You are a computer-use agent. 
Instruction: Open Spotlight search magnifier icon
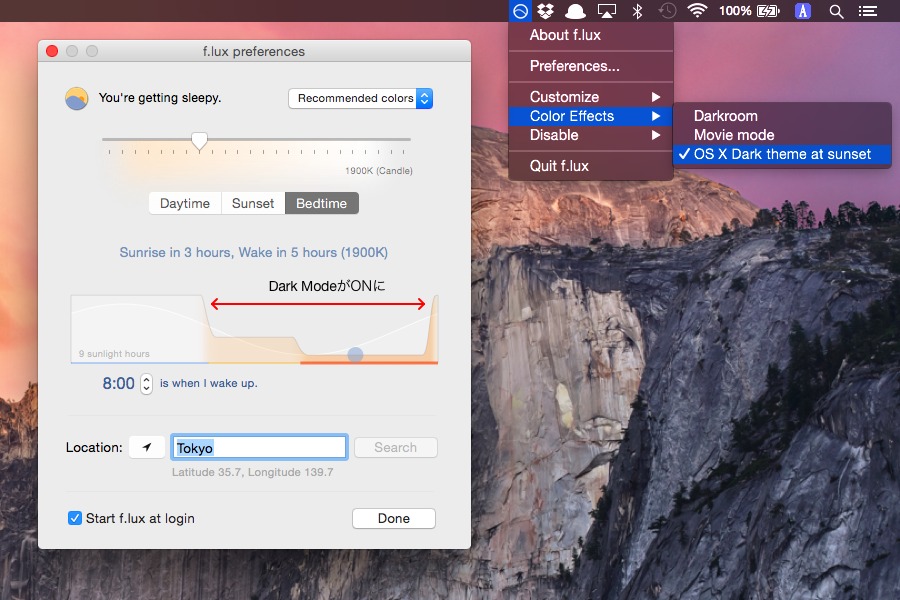point(836,11)
